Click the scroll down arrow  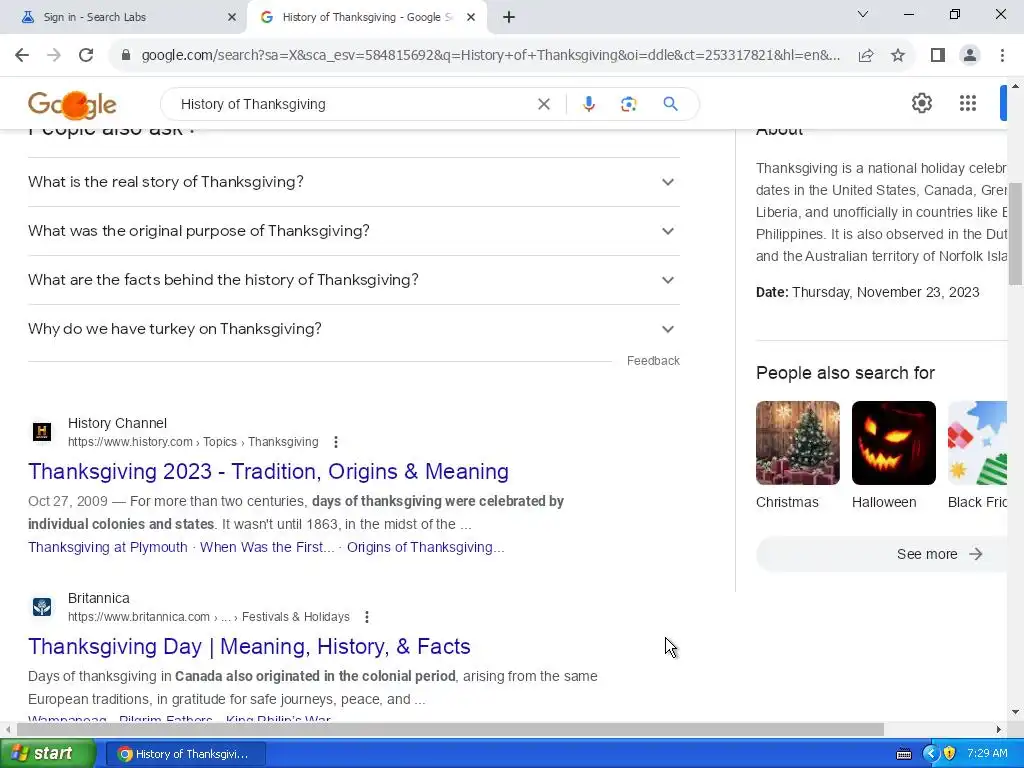pyautogui.click(x=1016, y=712)
